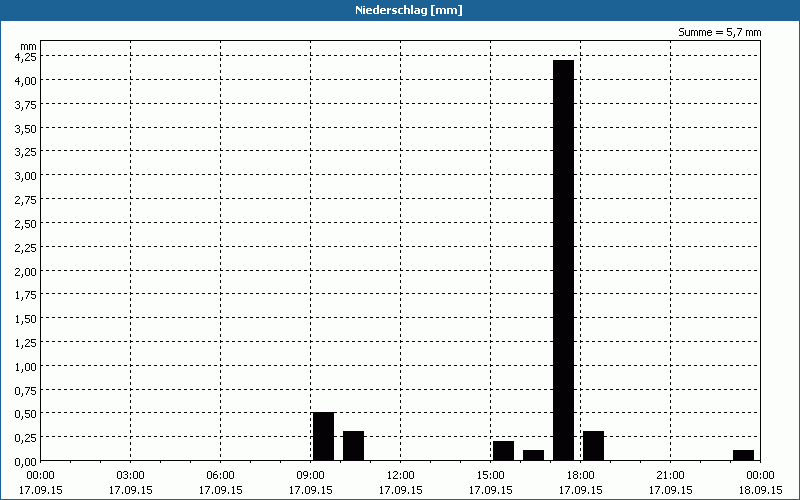The height and width of the screenshot is (500, 800).
Task: Click the tallest bar before 18:00
Action: (563, 260)
